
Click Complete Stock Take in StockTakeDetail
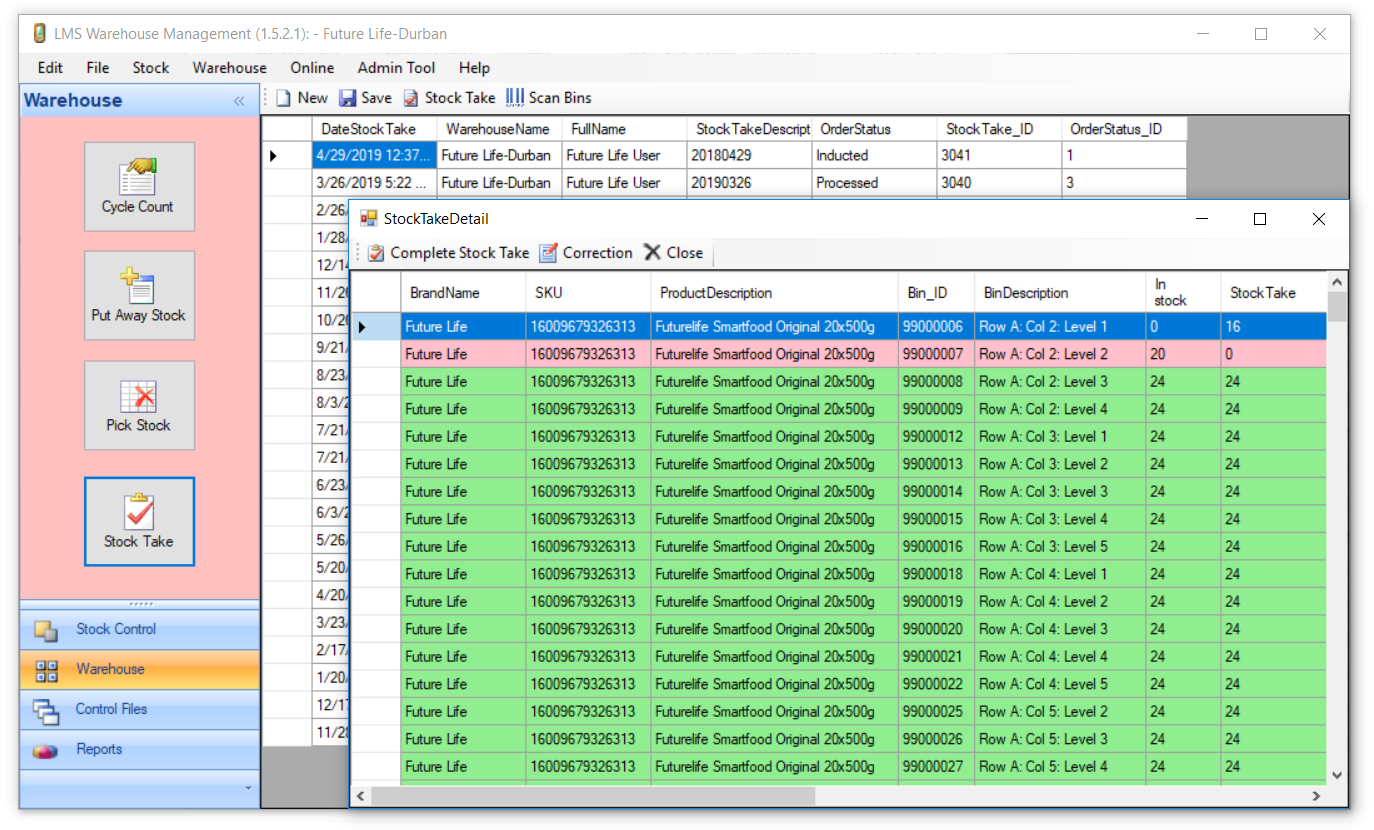pyautogui.click(x=448, y=253)
